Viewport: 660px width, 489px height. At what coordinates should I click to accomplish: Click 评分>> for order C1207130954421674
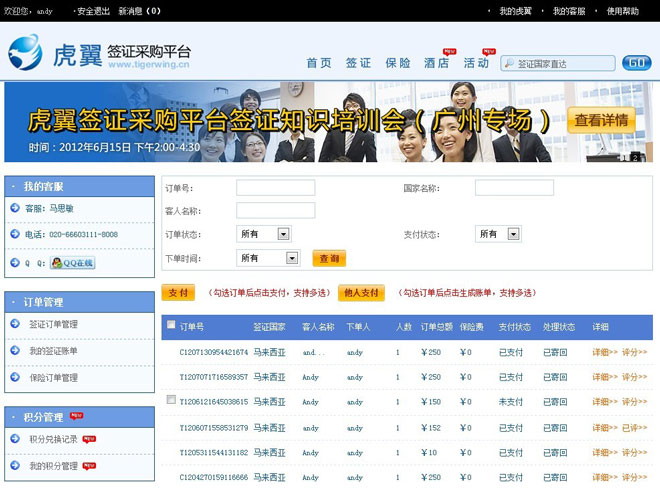tap(634, 352)
